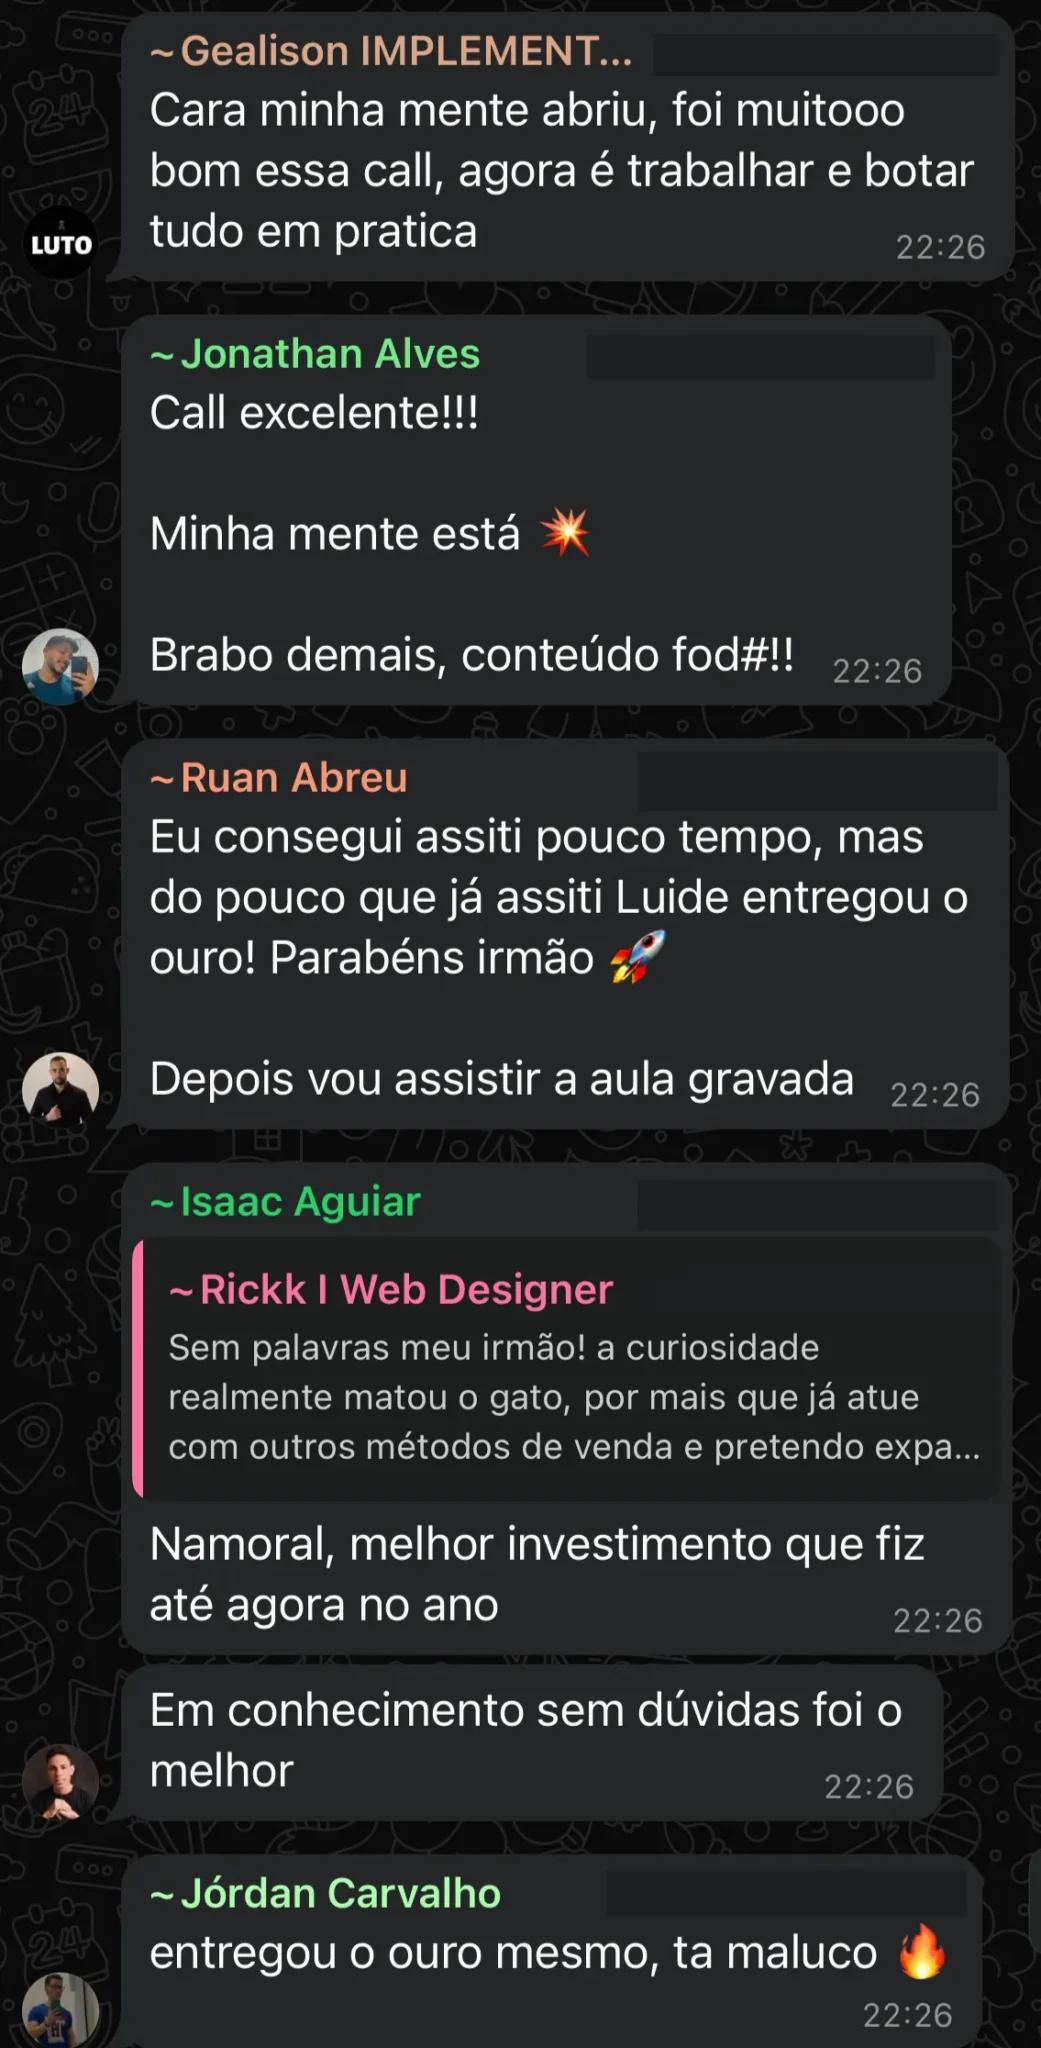Open contact Ruan Abreu from name label
This screenshot has width=1041, height=2048.
279,778
